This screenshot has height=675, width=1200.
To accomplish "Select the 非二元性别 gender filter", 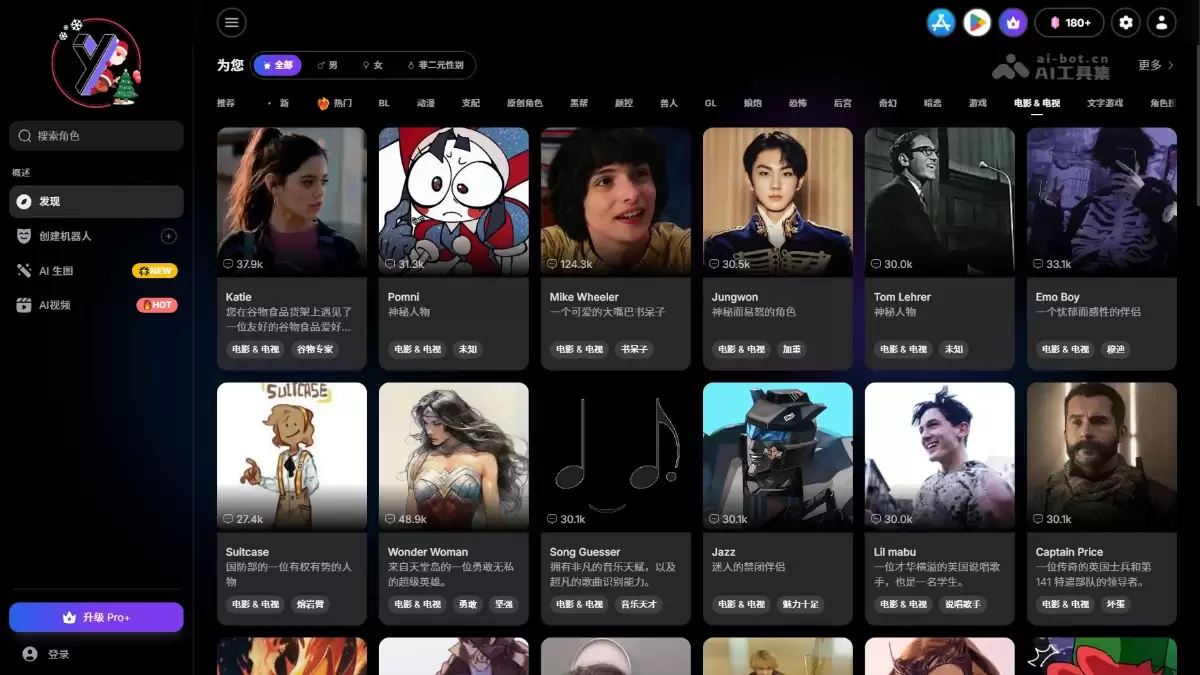I will point(435,65).
